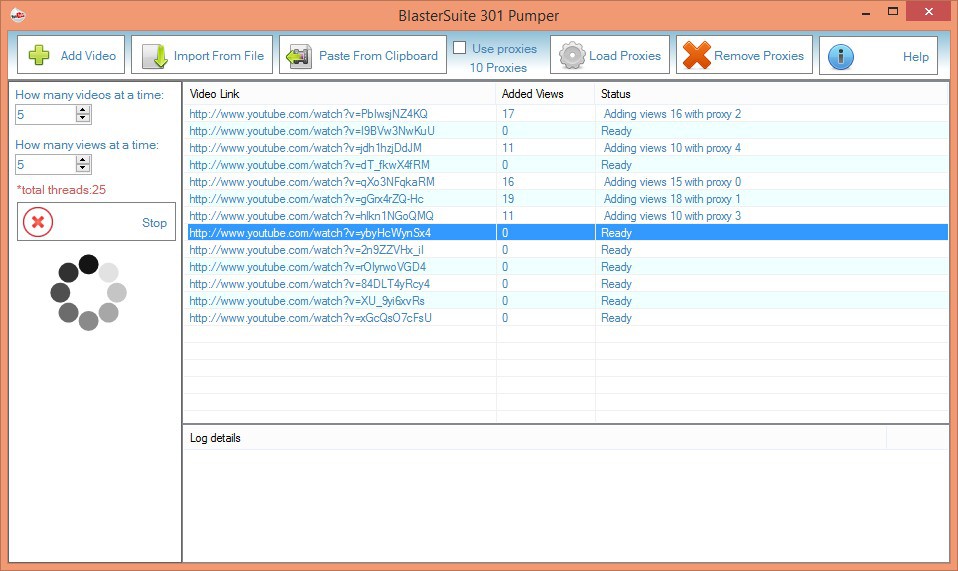Click the BlasterSuite app icon in title bar
Viewport: 958px width, 571px height.
[x=17, y=15]
